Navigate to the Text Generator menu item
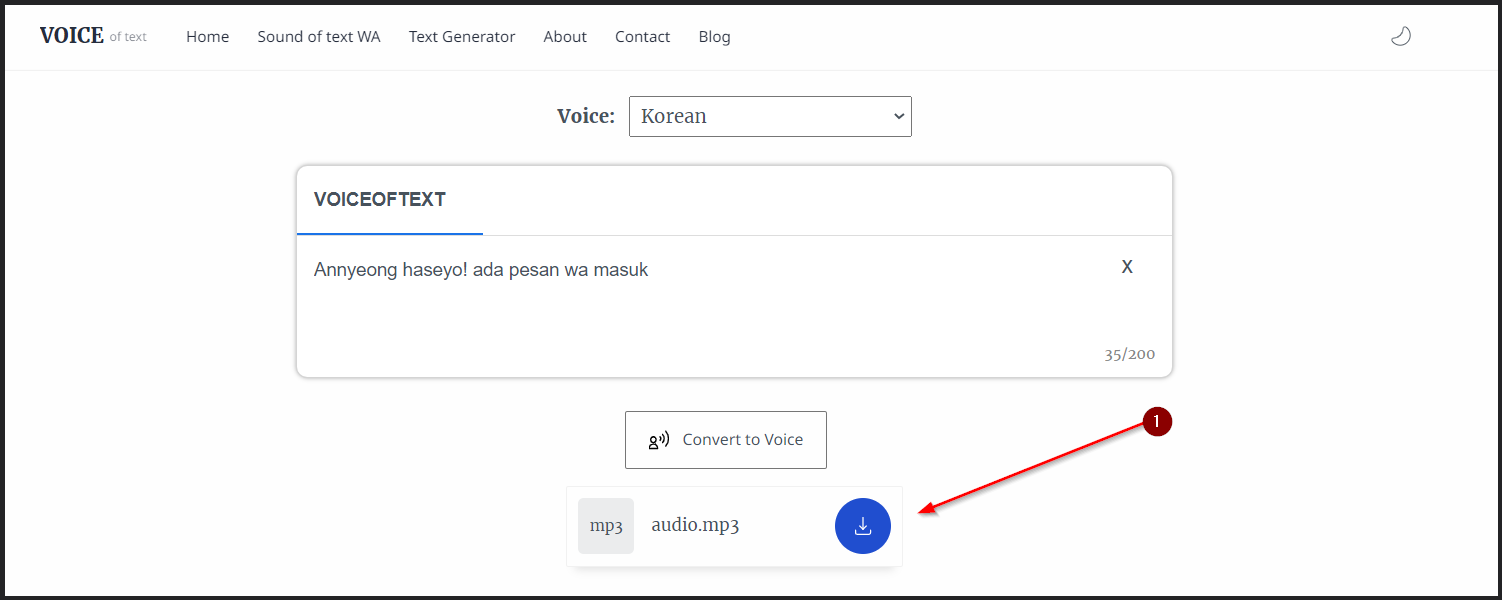The height and width of the screenshot is (600, 1502). [x=461, y=36]
